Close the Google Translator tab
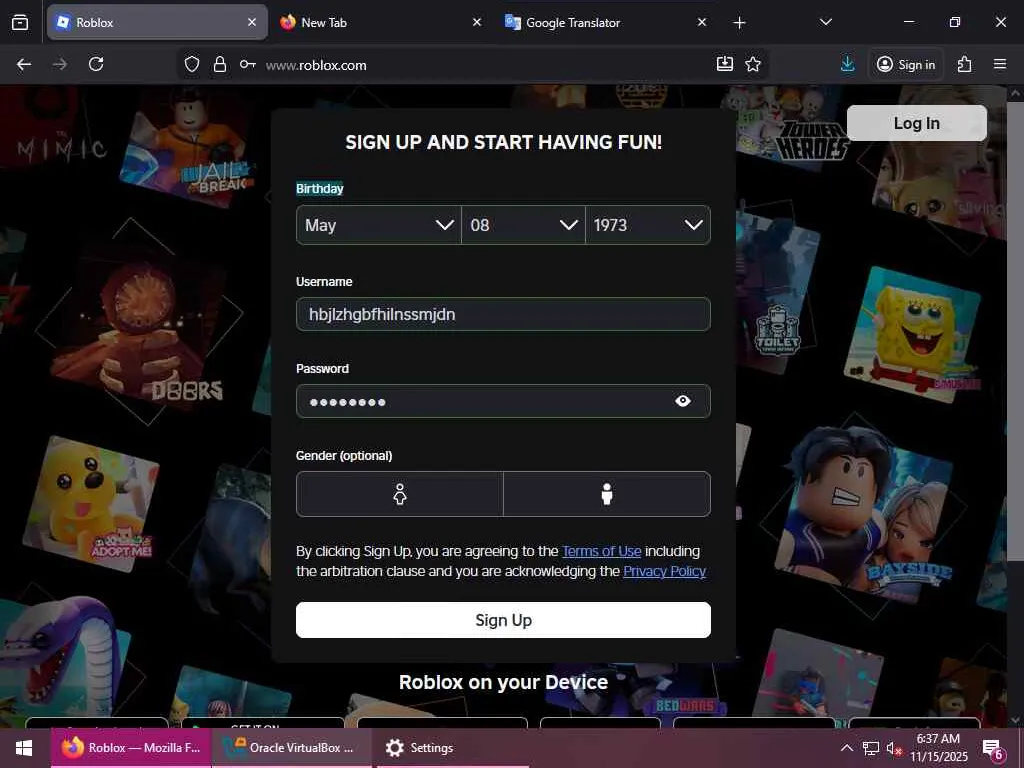The image size is (1024, 768). 701,22
